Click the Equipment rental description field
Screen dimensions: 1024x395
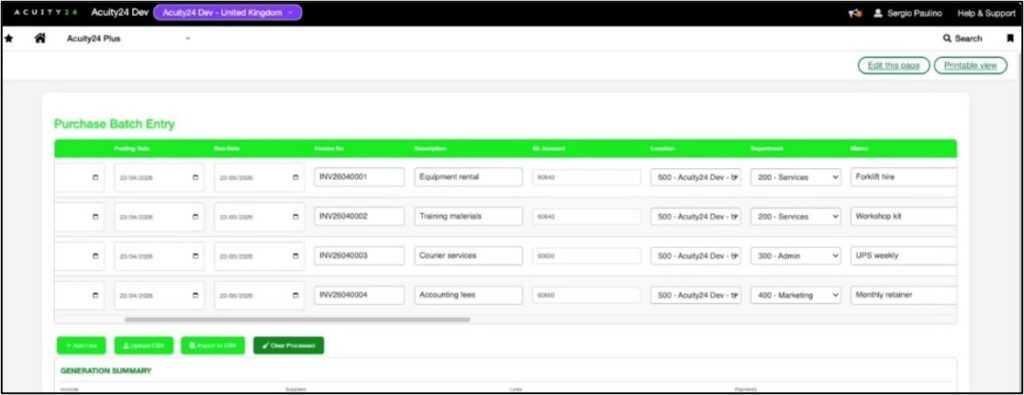468,177
